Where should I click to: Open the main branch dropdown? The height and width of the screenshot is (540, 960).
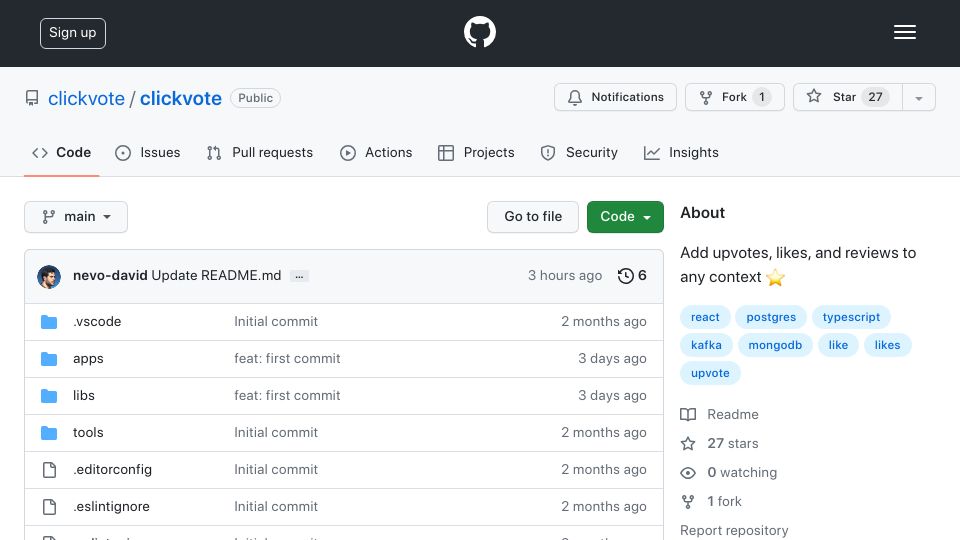[76, 217]
